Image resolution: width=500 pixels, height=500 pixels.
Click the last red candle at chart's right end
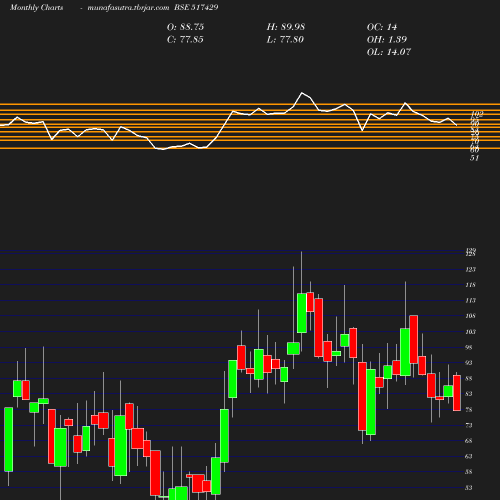tap(457, 393)
